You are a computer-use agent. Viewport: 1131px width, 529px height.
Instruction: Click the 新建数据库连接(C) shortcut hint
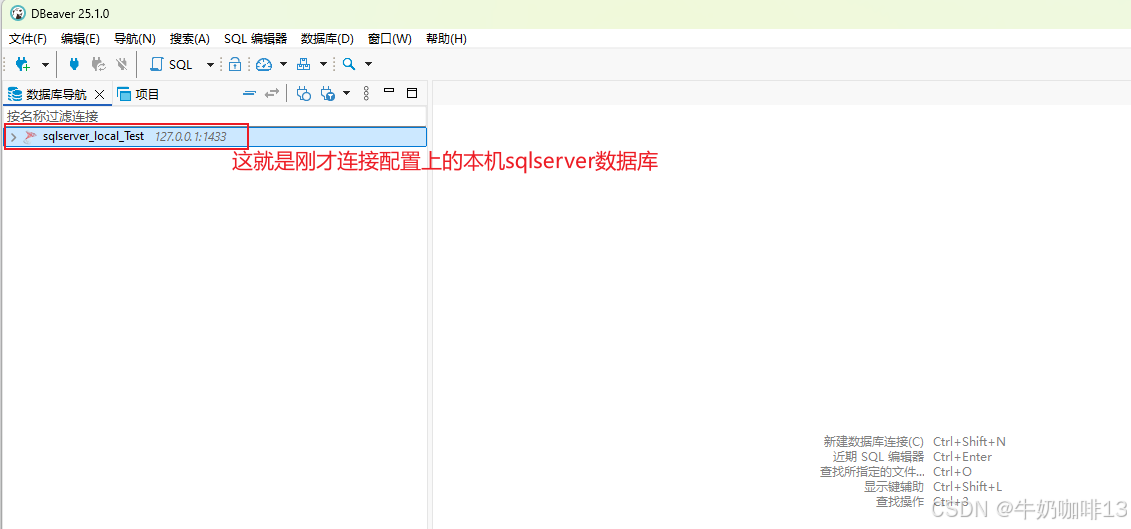(x=873, y=441)
